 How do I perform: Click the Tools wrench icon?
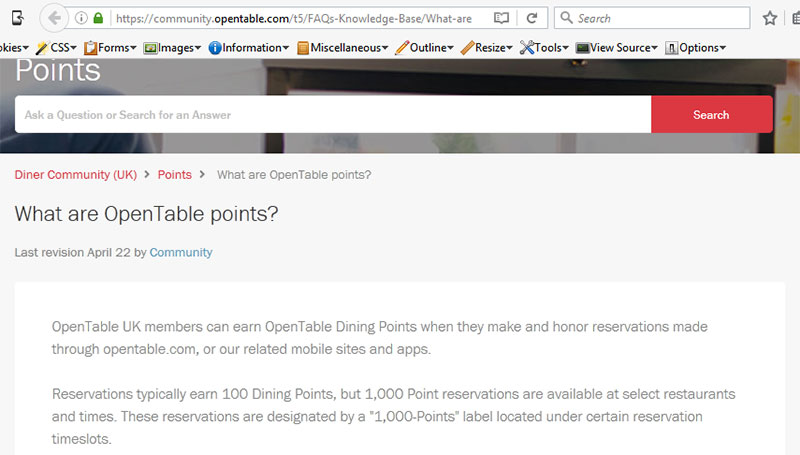tap(527, 48)
